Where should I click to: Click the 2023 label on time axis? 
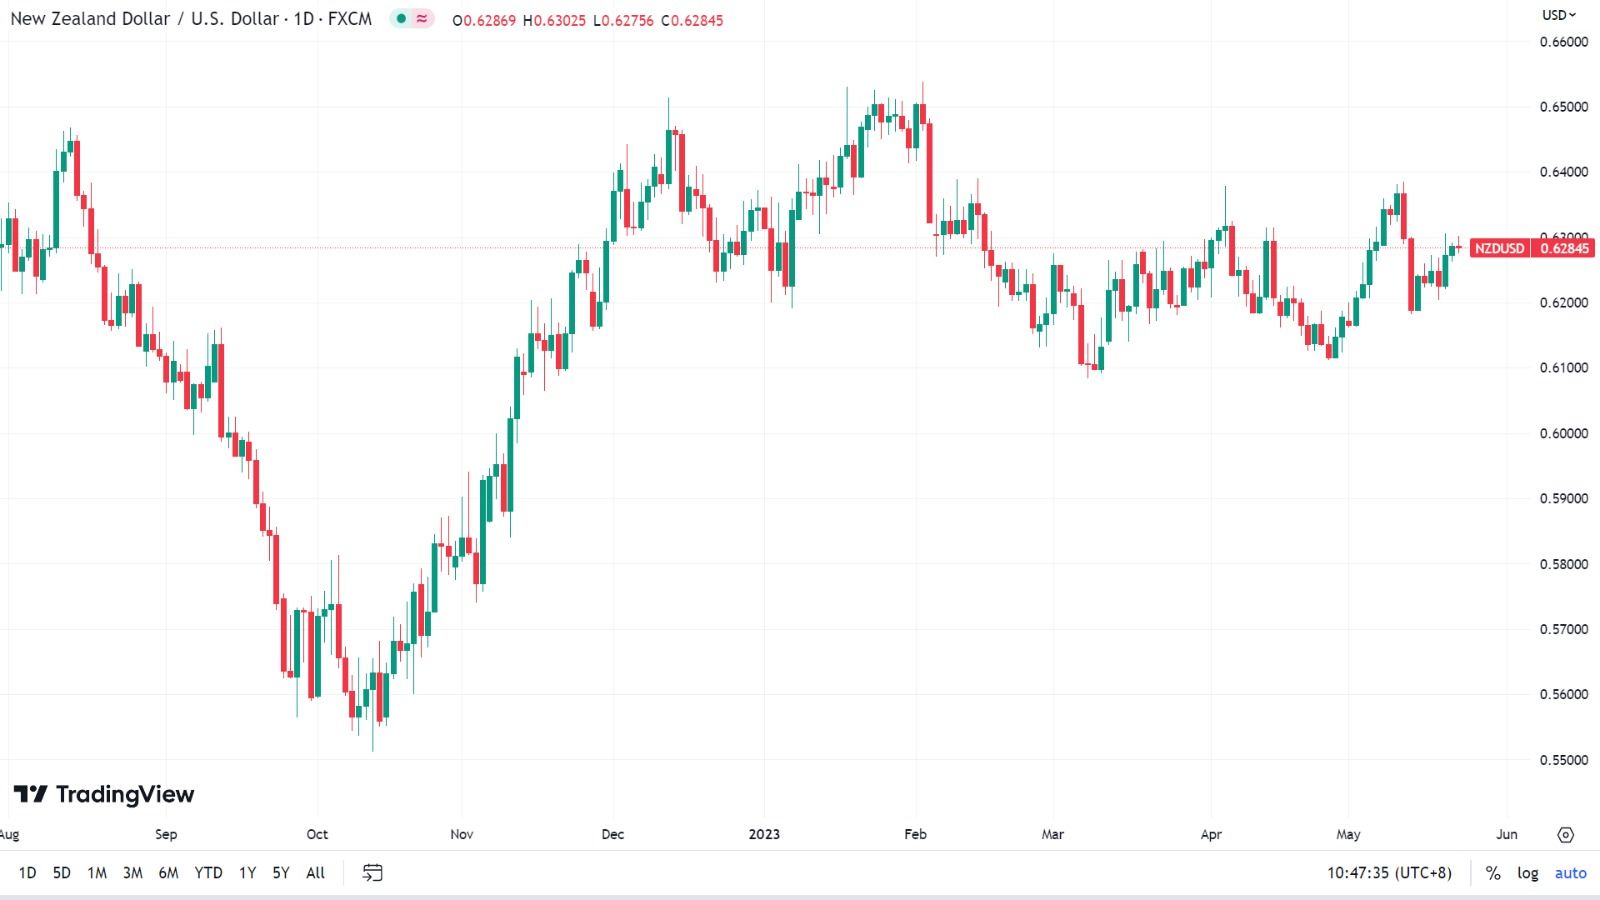[764, 834]
